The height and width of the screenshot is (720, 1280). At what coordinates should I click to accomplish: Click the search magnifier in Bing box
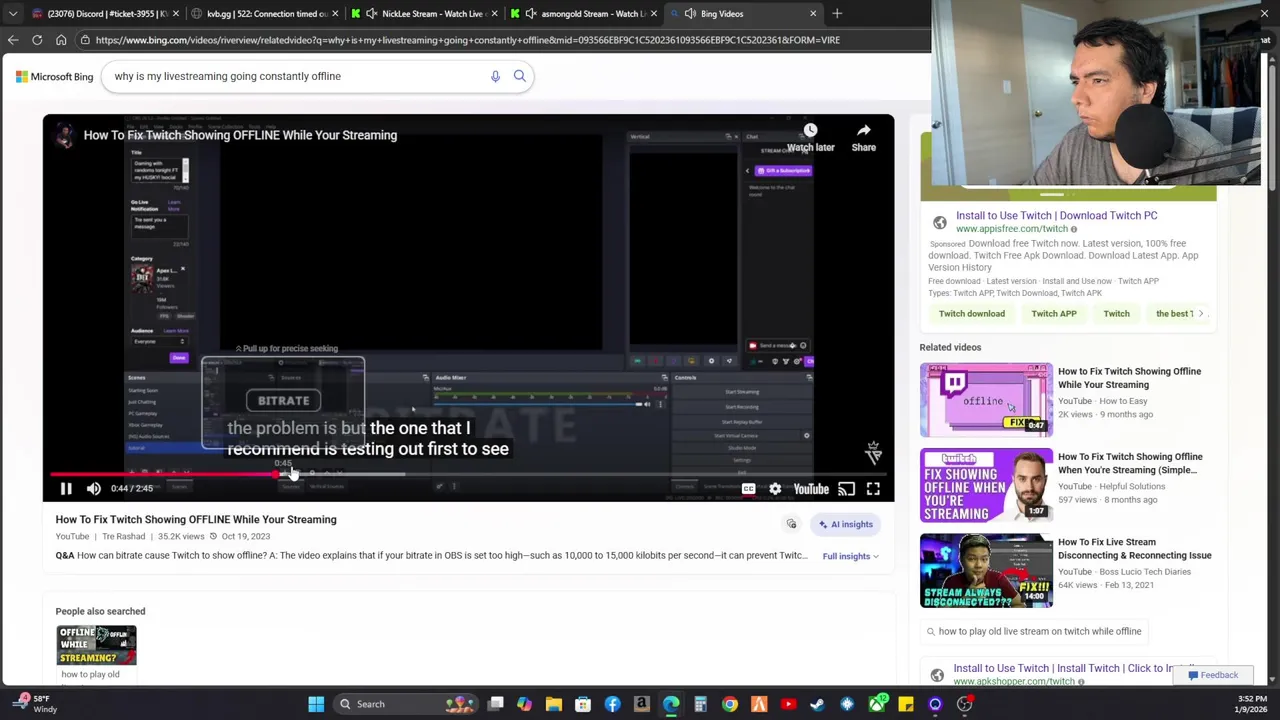pyautogui.click(x=519, y=76)
